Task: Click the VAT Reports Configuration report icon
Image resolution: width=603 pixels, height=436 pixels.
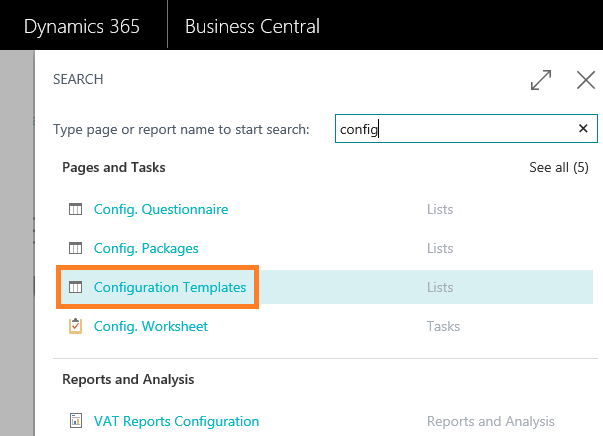Action: [x=75, y=421]
